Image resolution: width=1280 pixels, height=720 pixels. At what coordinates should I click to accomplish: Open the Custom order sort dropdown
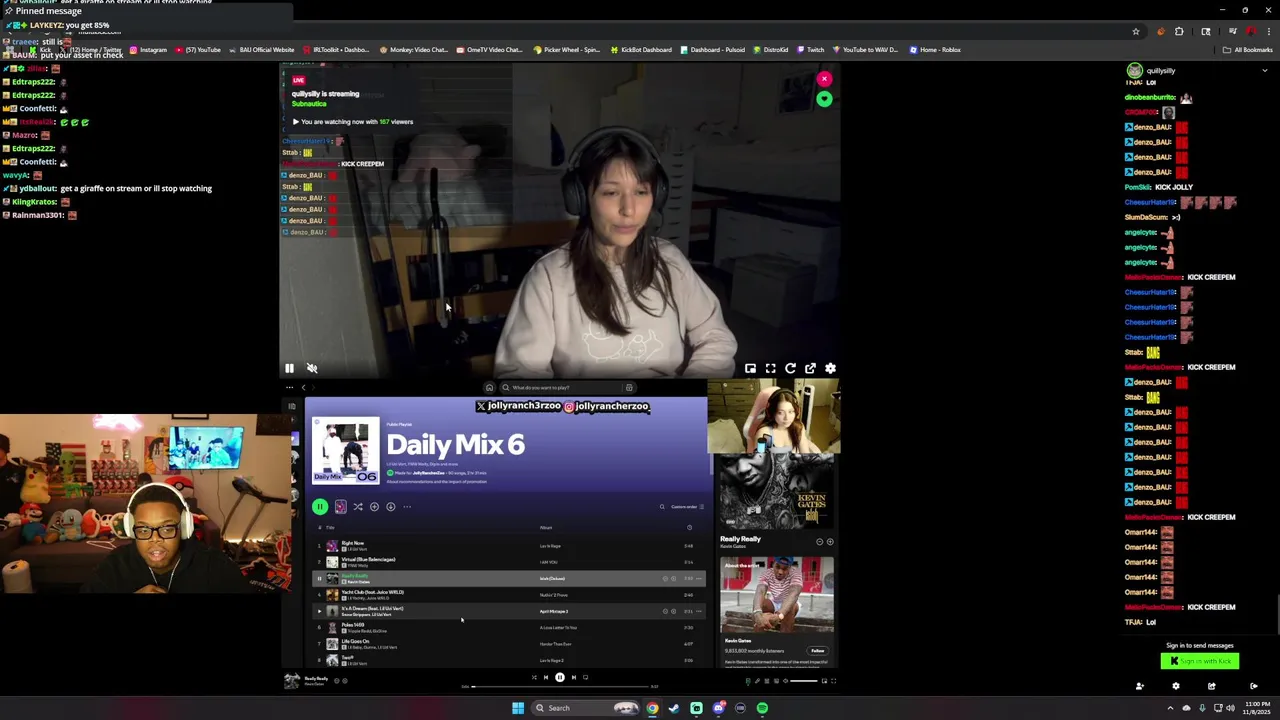tap(687, 507)
